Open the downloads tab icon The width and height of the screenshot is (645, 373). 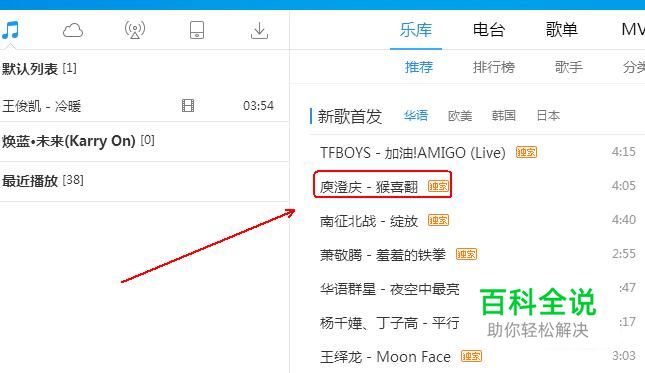click(x=259, y=30)
